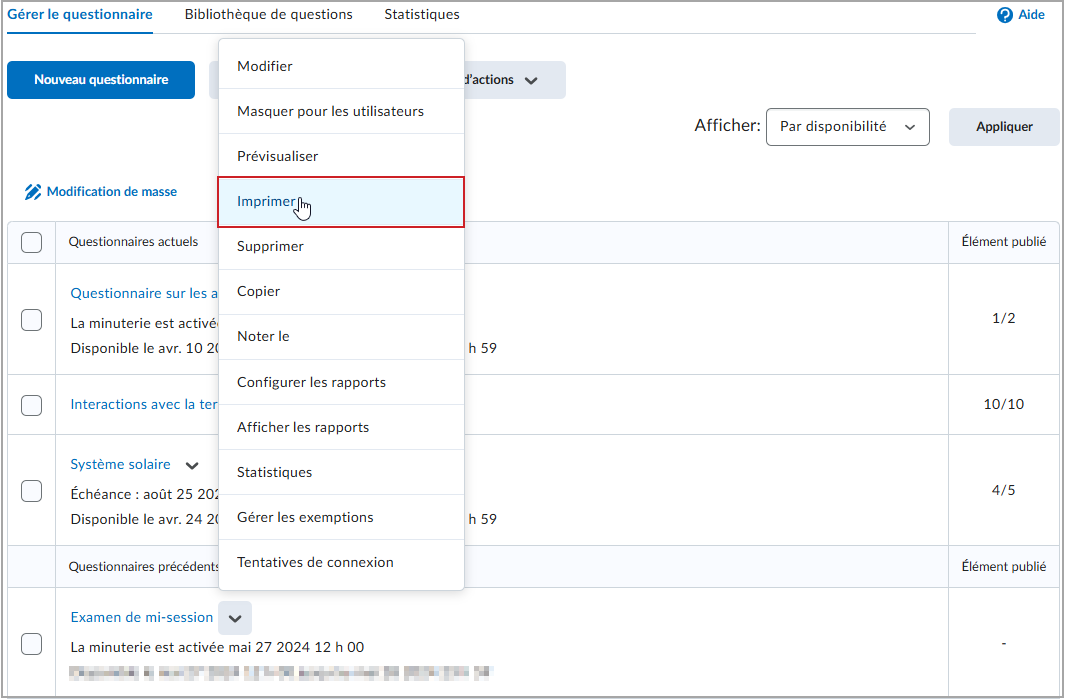The image size is (1065, 699).
Task: Choose Gérer les exemptions
Action: coord(341,518)
